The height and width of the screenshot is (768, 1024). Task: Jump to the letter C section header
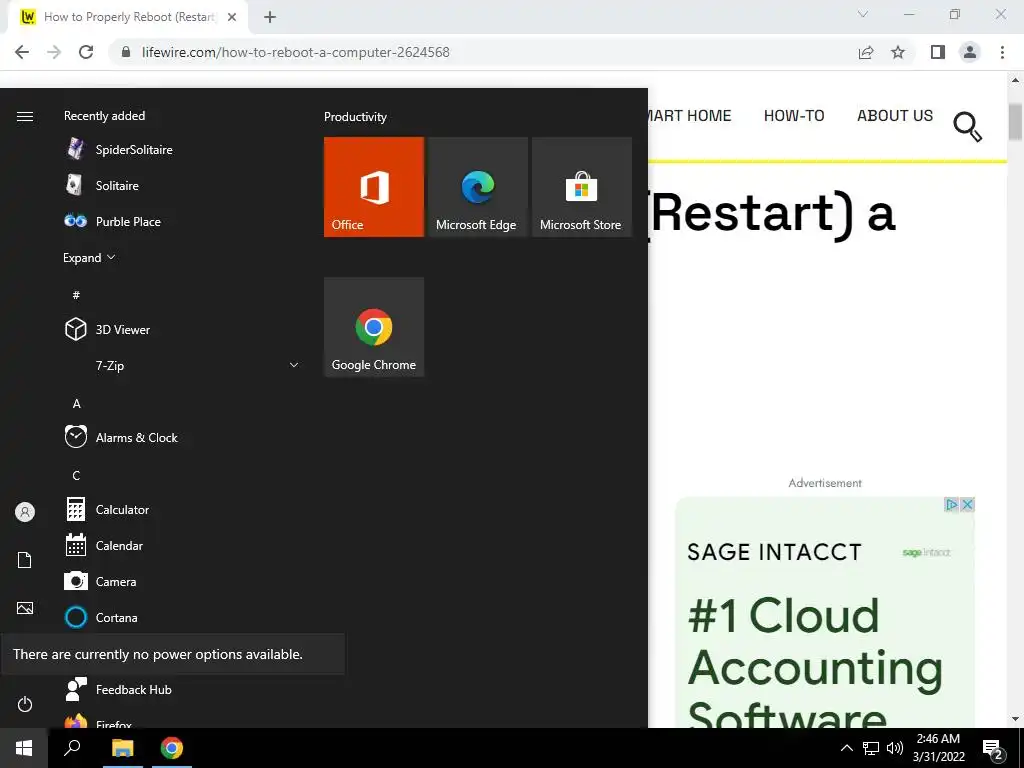point(76,475)
